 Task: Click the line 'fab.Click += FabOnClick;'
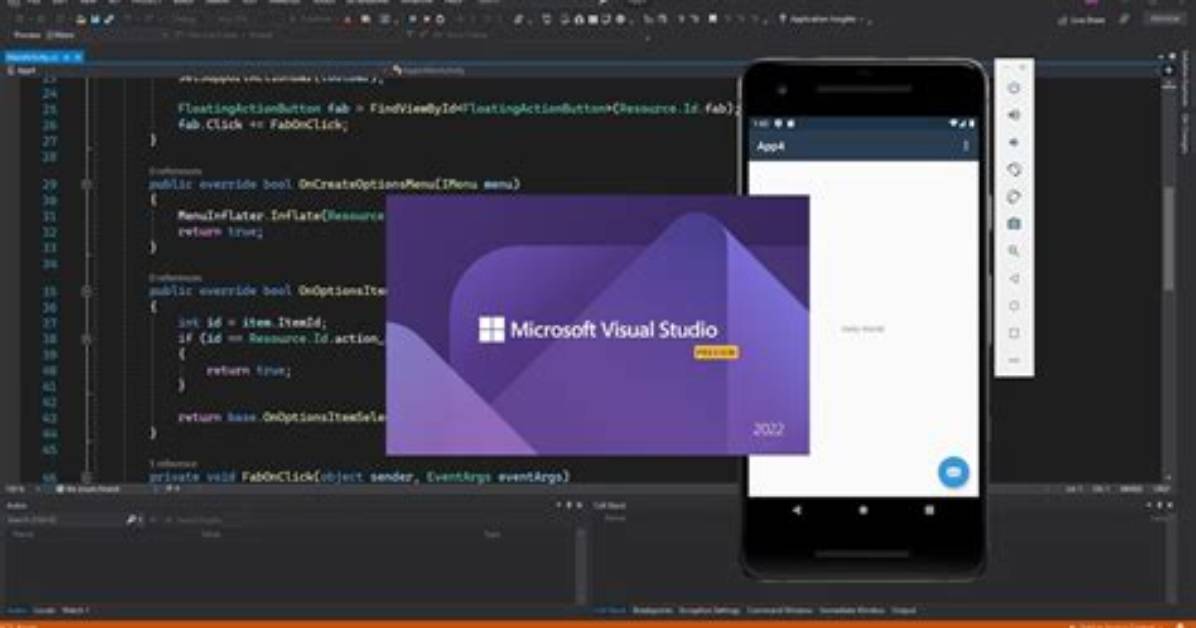coord(262,124)
